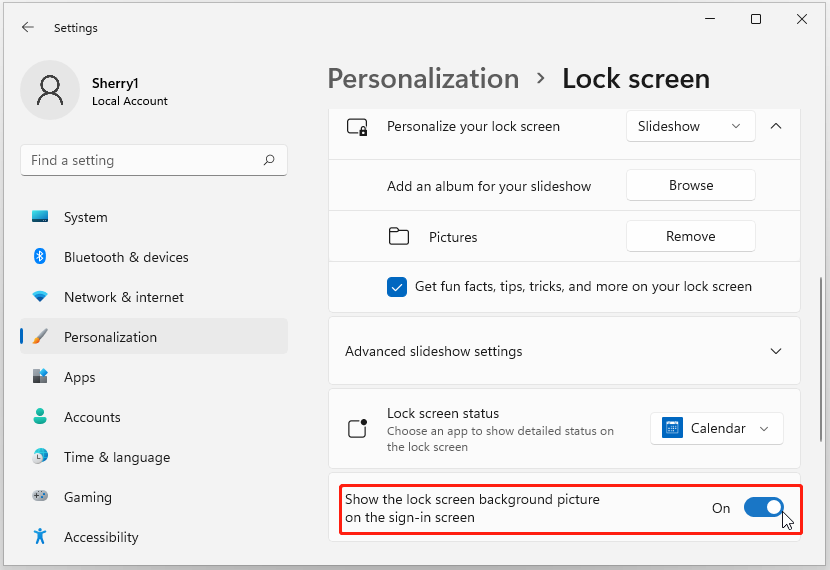
Task: Click the Find a setting search box
Action: (140, 160)
